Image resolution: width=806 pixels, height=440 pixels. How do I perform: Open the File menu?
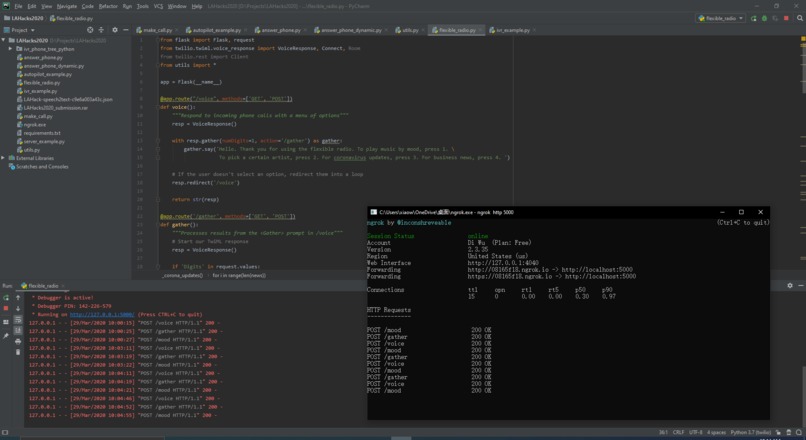point(18,6)
